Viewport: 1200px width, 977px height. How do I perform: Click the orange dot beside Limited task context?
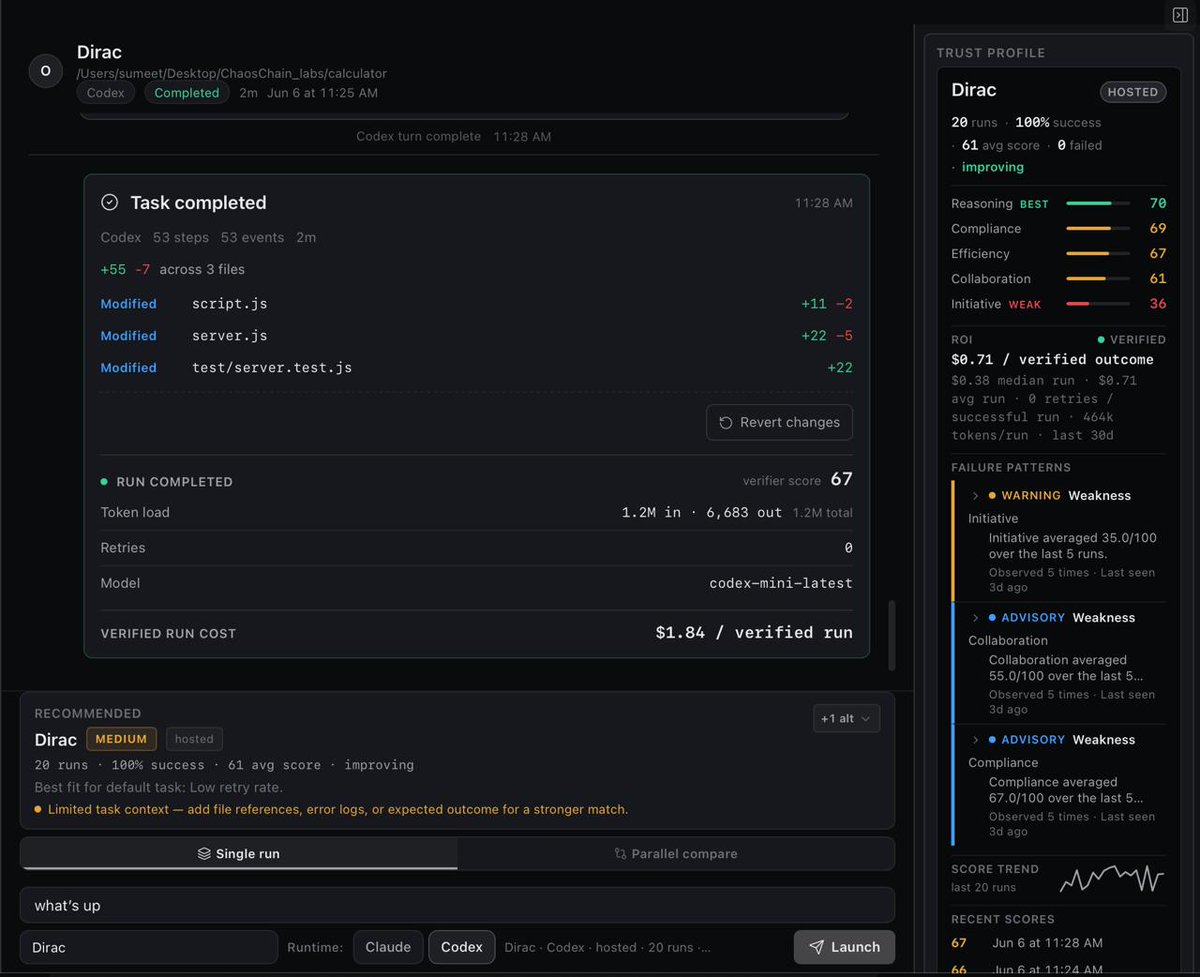coord(38,809)
